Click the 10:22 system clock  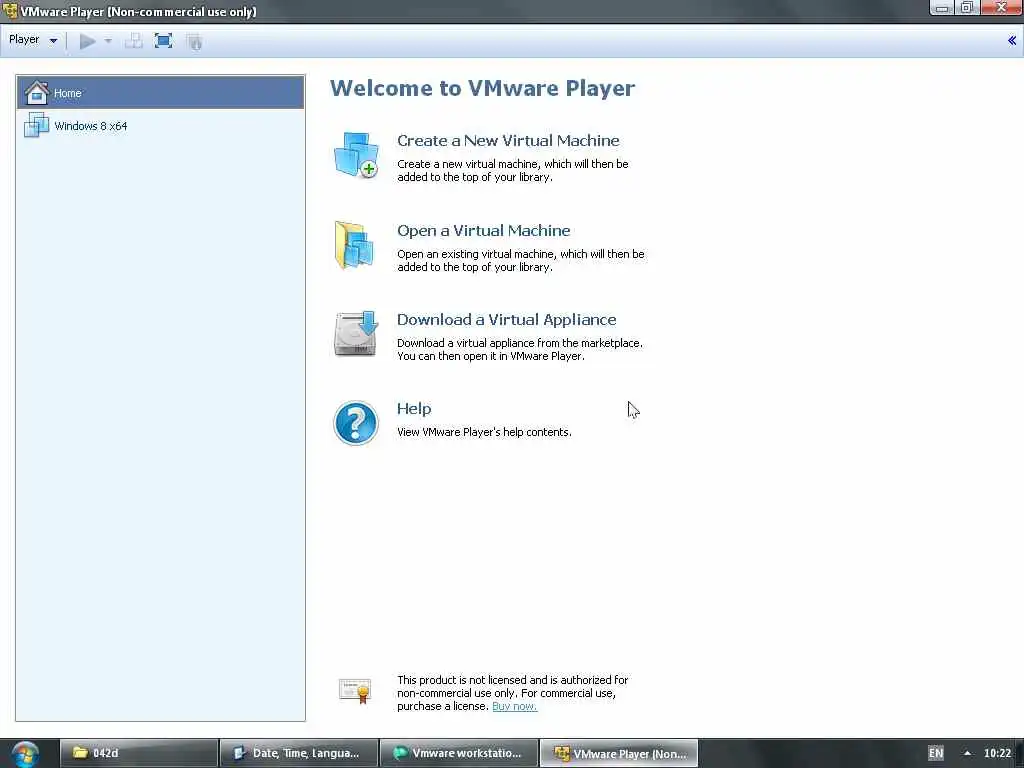click(997, 753)
